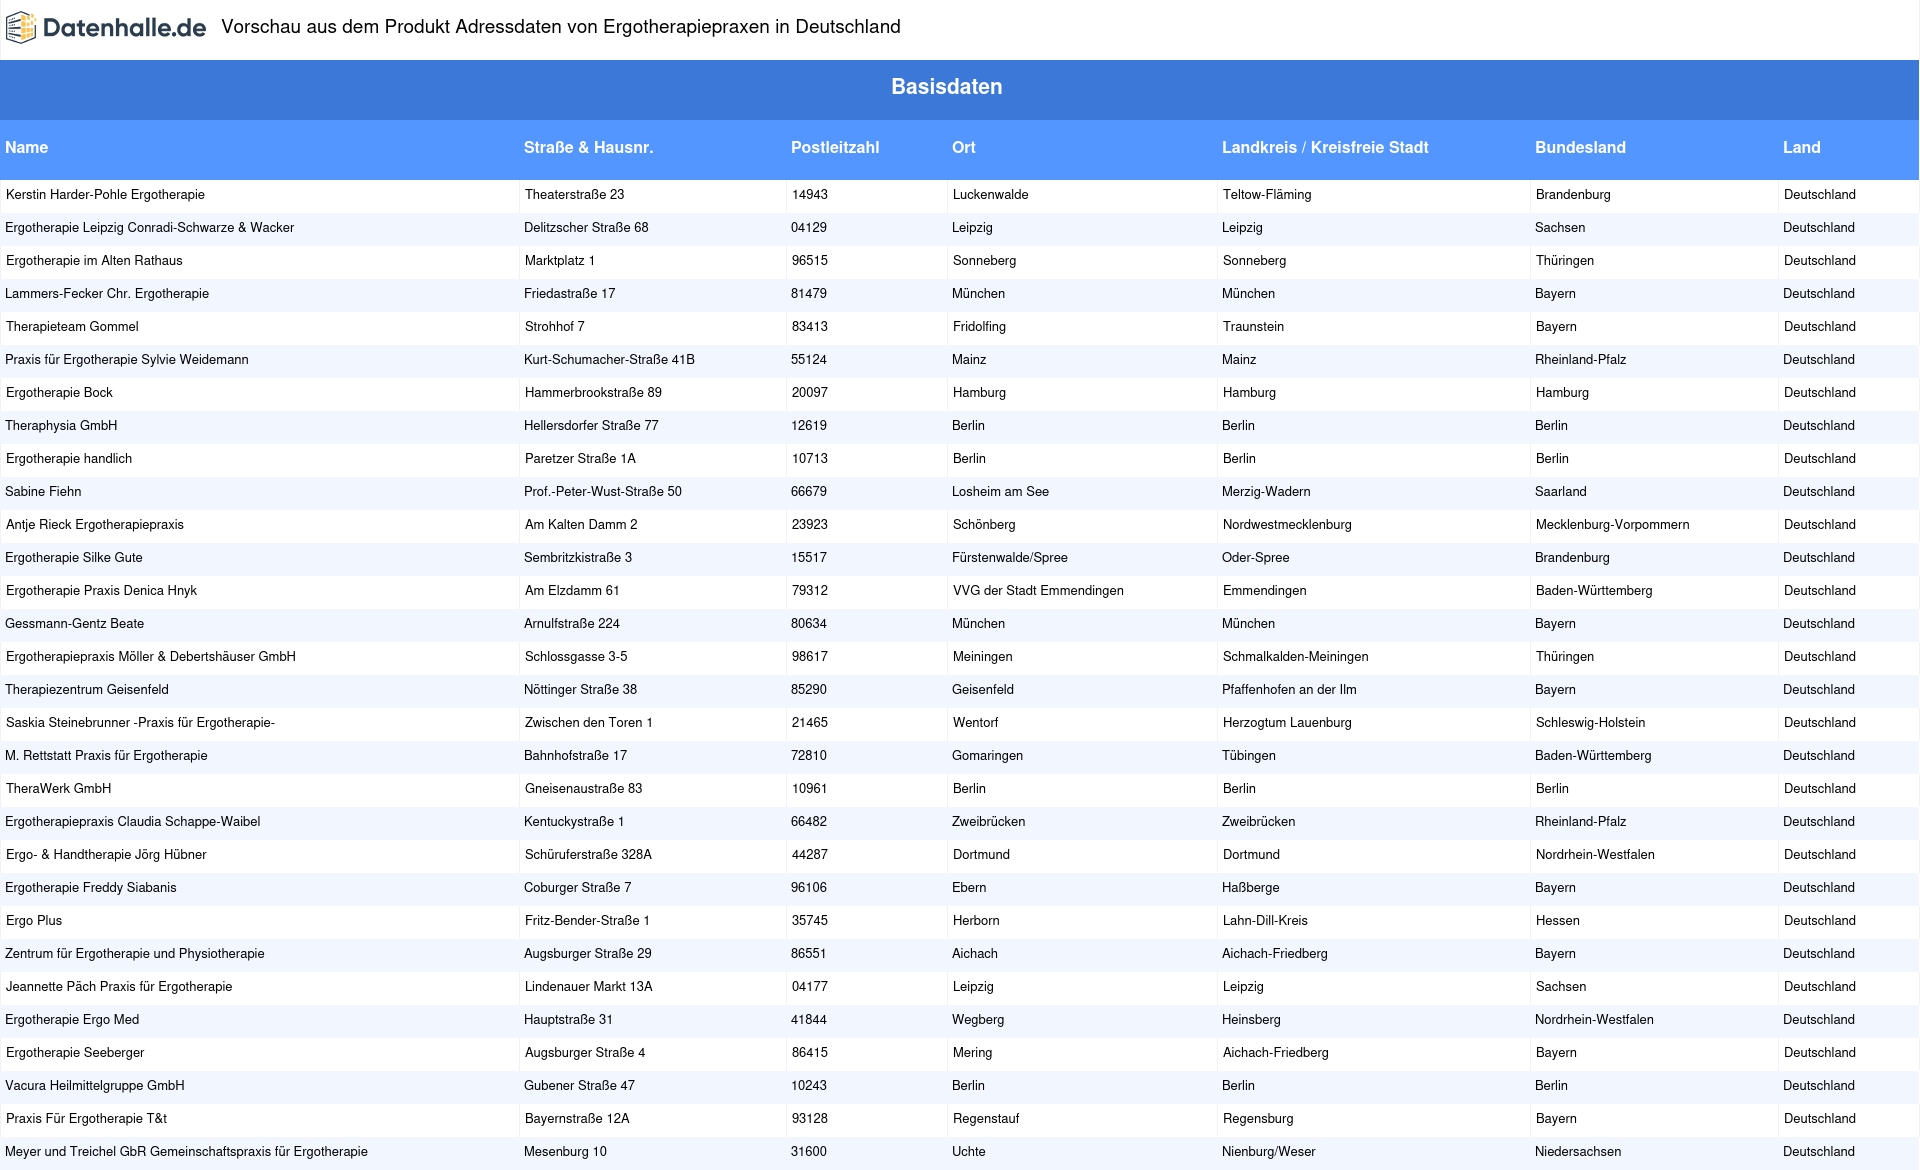
Task: Select Ergotherapie Leipzig Conradi-Schwarze & Wacker
Action: coord(149,228)
